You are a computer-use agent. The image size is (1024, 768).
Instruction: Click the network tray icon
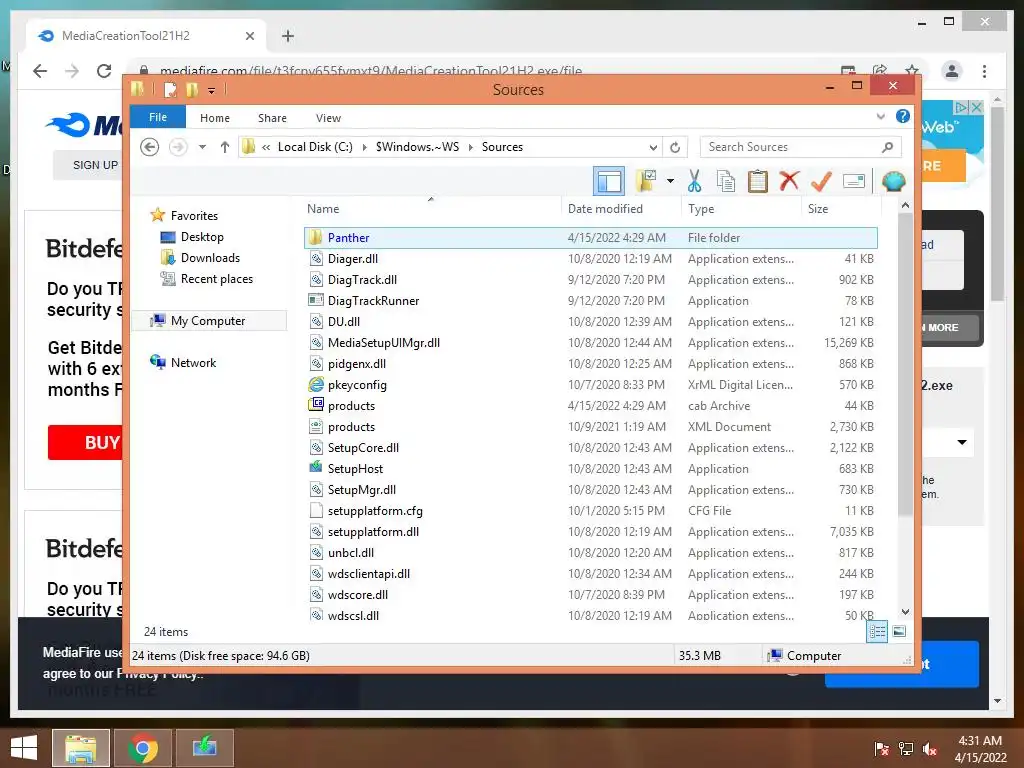[x=906, y=748]
